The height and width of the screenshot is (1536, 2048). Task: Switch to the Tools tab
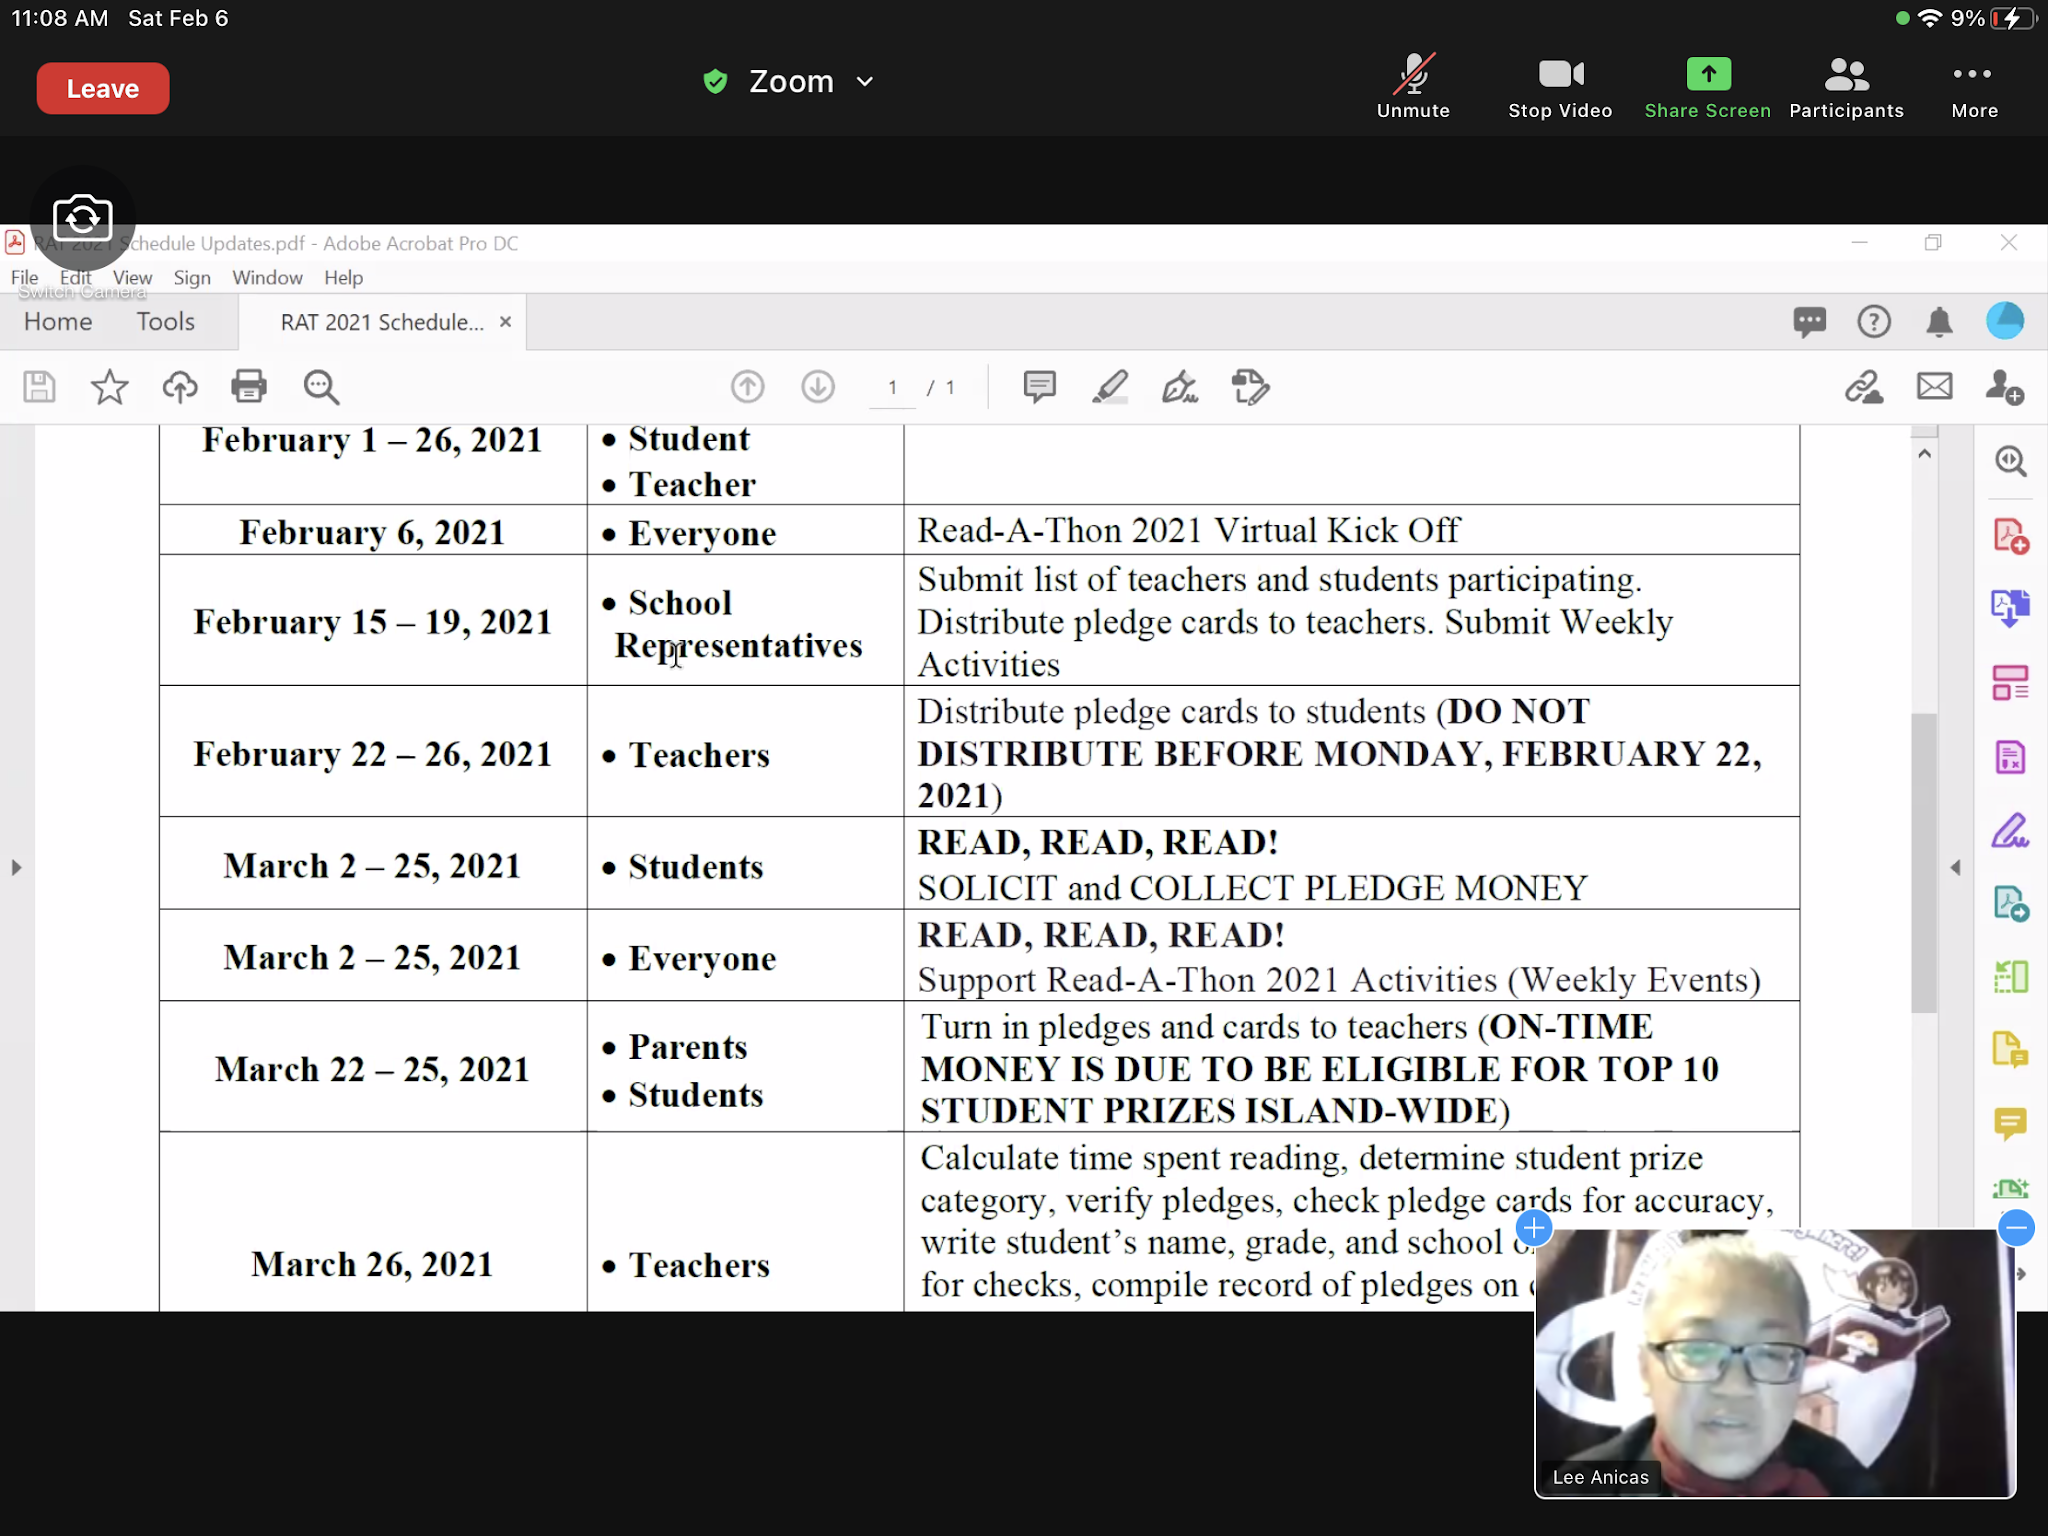[165, 322]
